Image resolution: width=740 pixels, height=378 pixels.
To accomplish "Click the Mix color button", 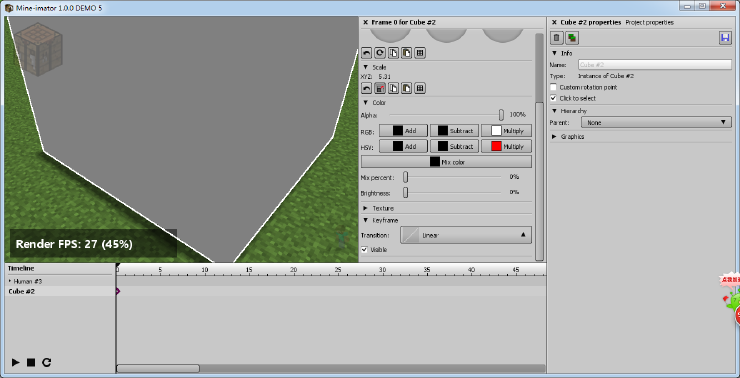I will pyautogui.click(x=446, y=162).
